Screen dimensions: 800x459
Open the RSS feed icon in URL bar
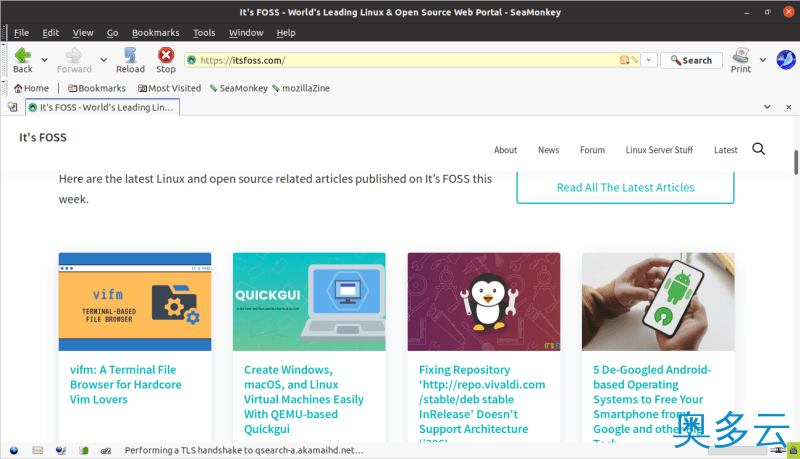(624, 60)
